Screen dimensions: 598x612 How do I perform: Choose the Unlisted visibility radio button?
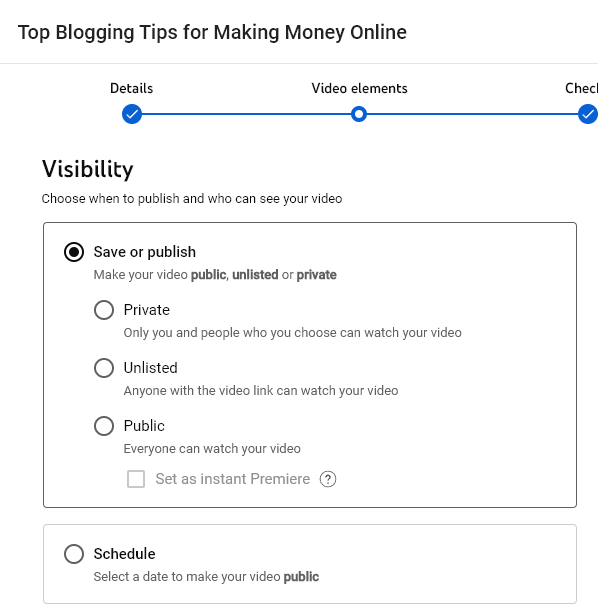click(x=104, y=368)
